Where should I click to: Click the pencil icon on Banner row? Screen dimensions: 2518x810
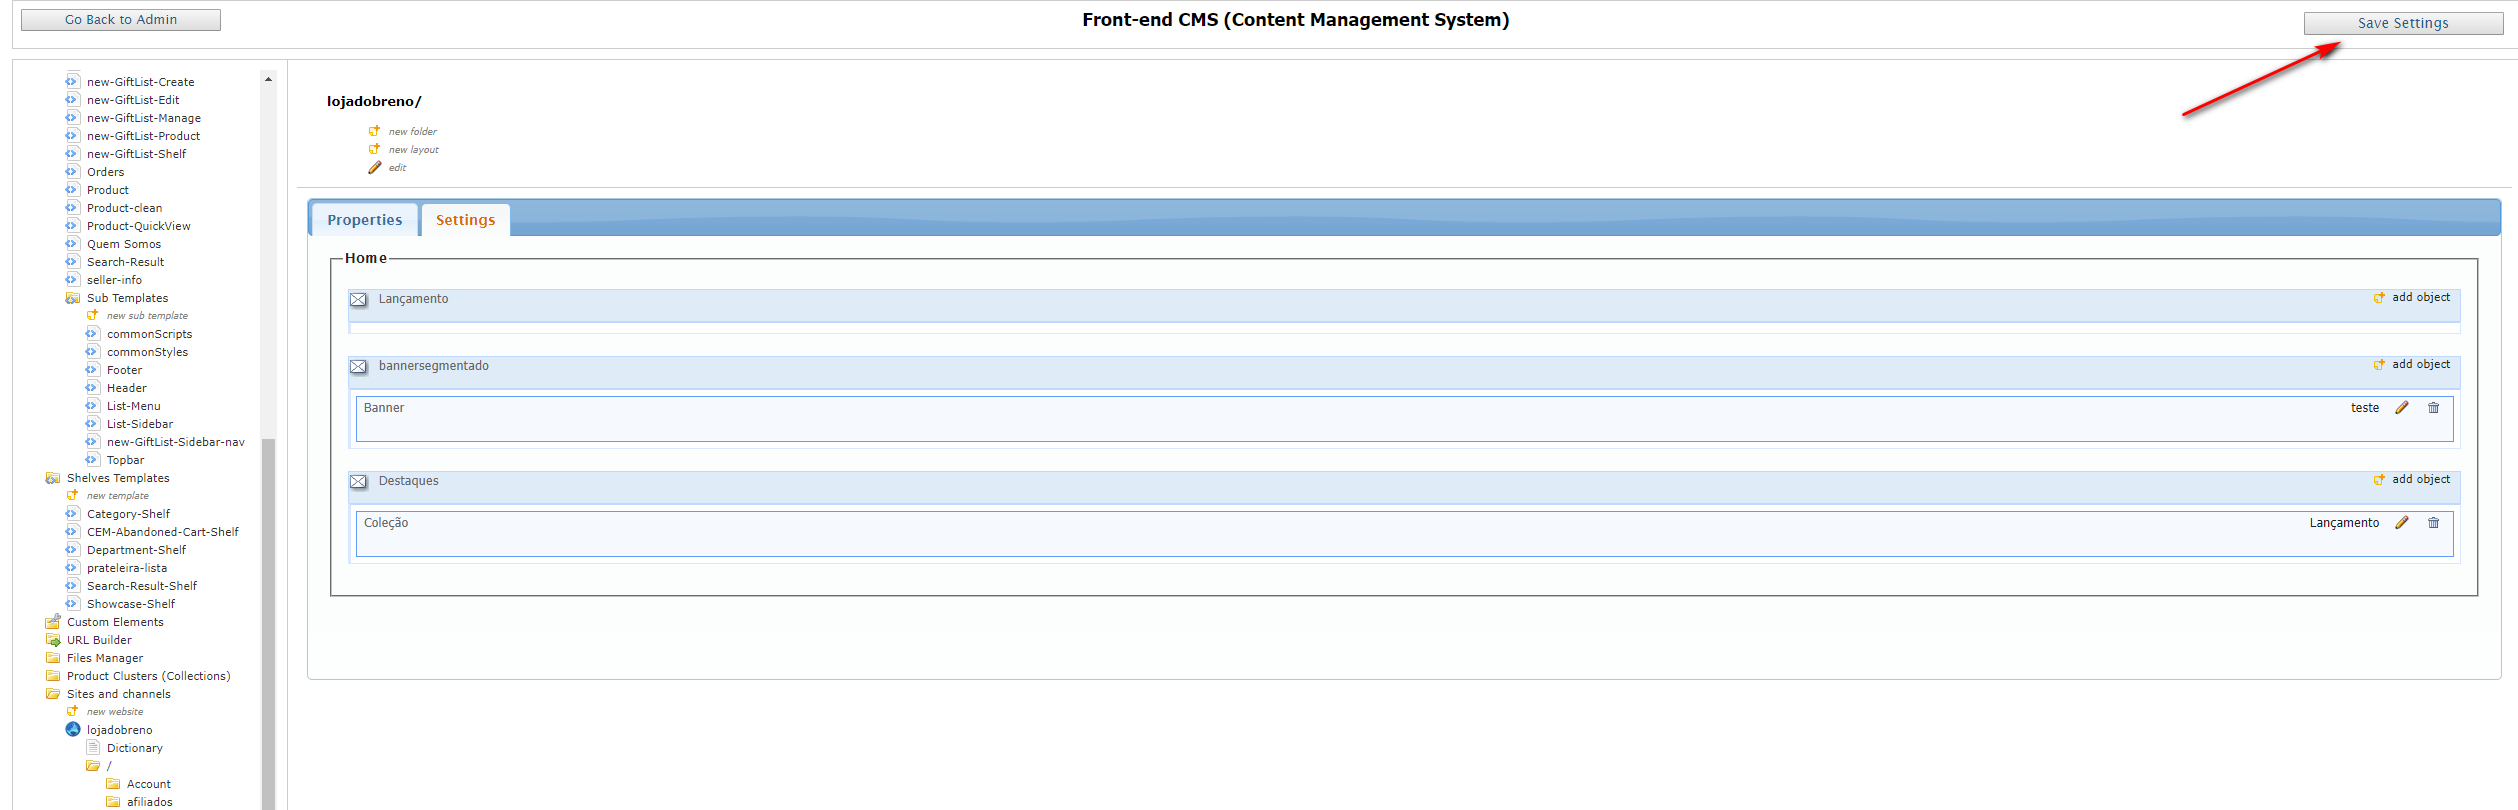click(2401, 408)
